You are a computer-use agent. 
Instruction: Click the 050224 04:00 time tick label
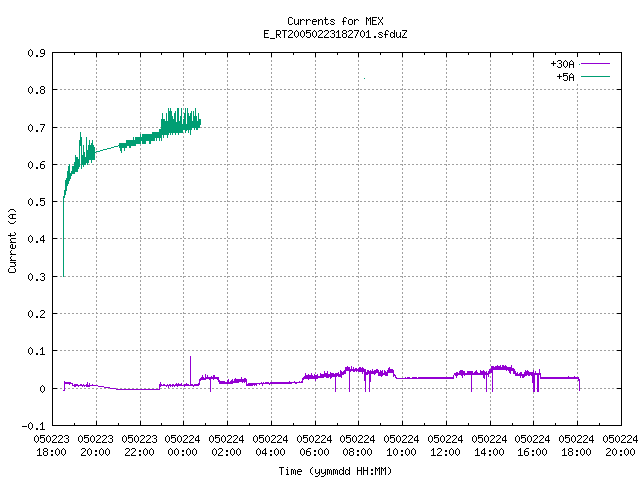(x=271, y=446)
